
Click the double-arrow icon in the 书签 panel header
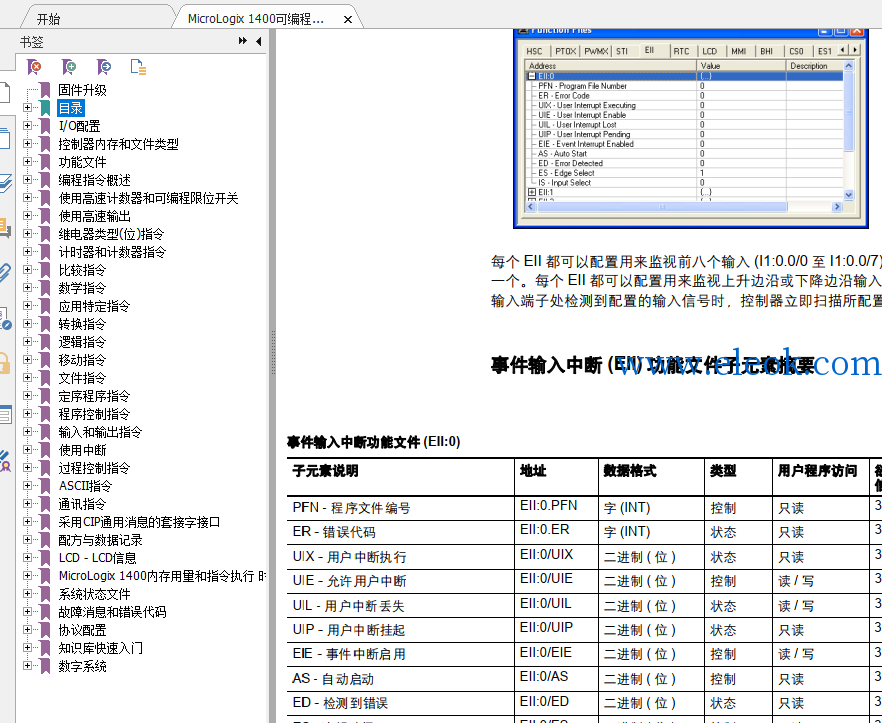coord(242,41)
